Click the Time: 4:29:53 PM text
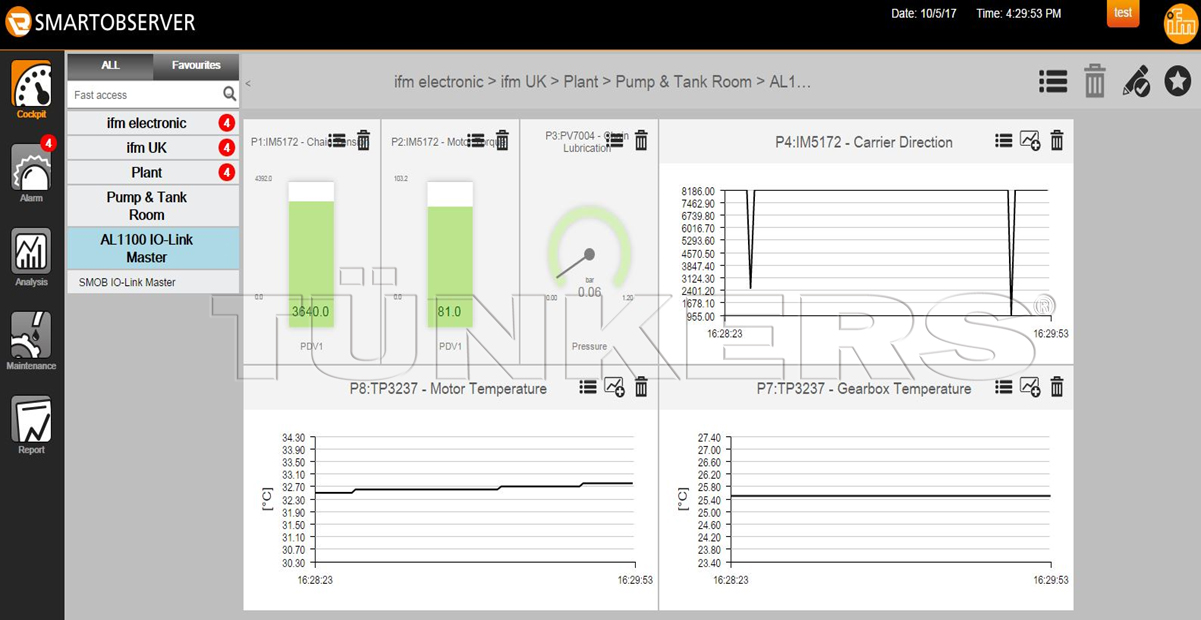The width and height of the screenshot is (1201, 620). pos(1018,14)
